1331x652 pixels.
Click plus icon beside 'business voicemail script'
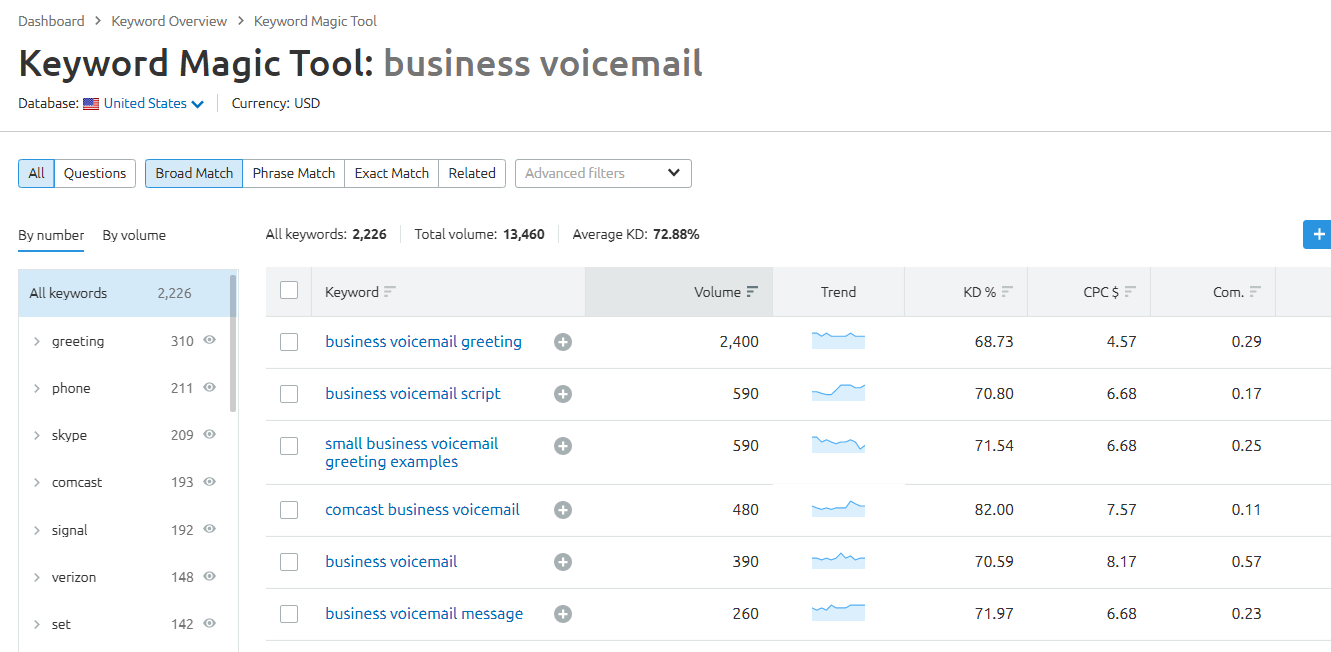coord(563,394)
